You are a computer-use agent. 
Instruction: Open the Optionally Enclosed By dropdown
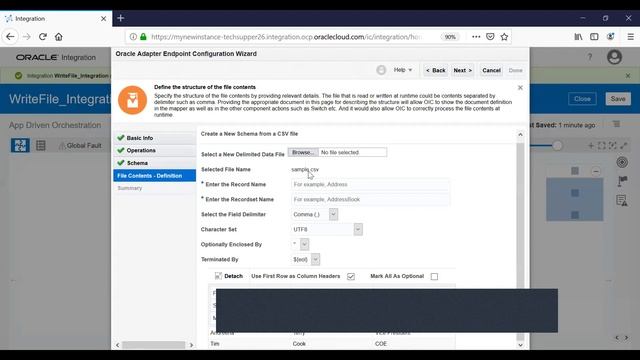(x=304, y=244)
